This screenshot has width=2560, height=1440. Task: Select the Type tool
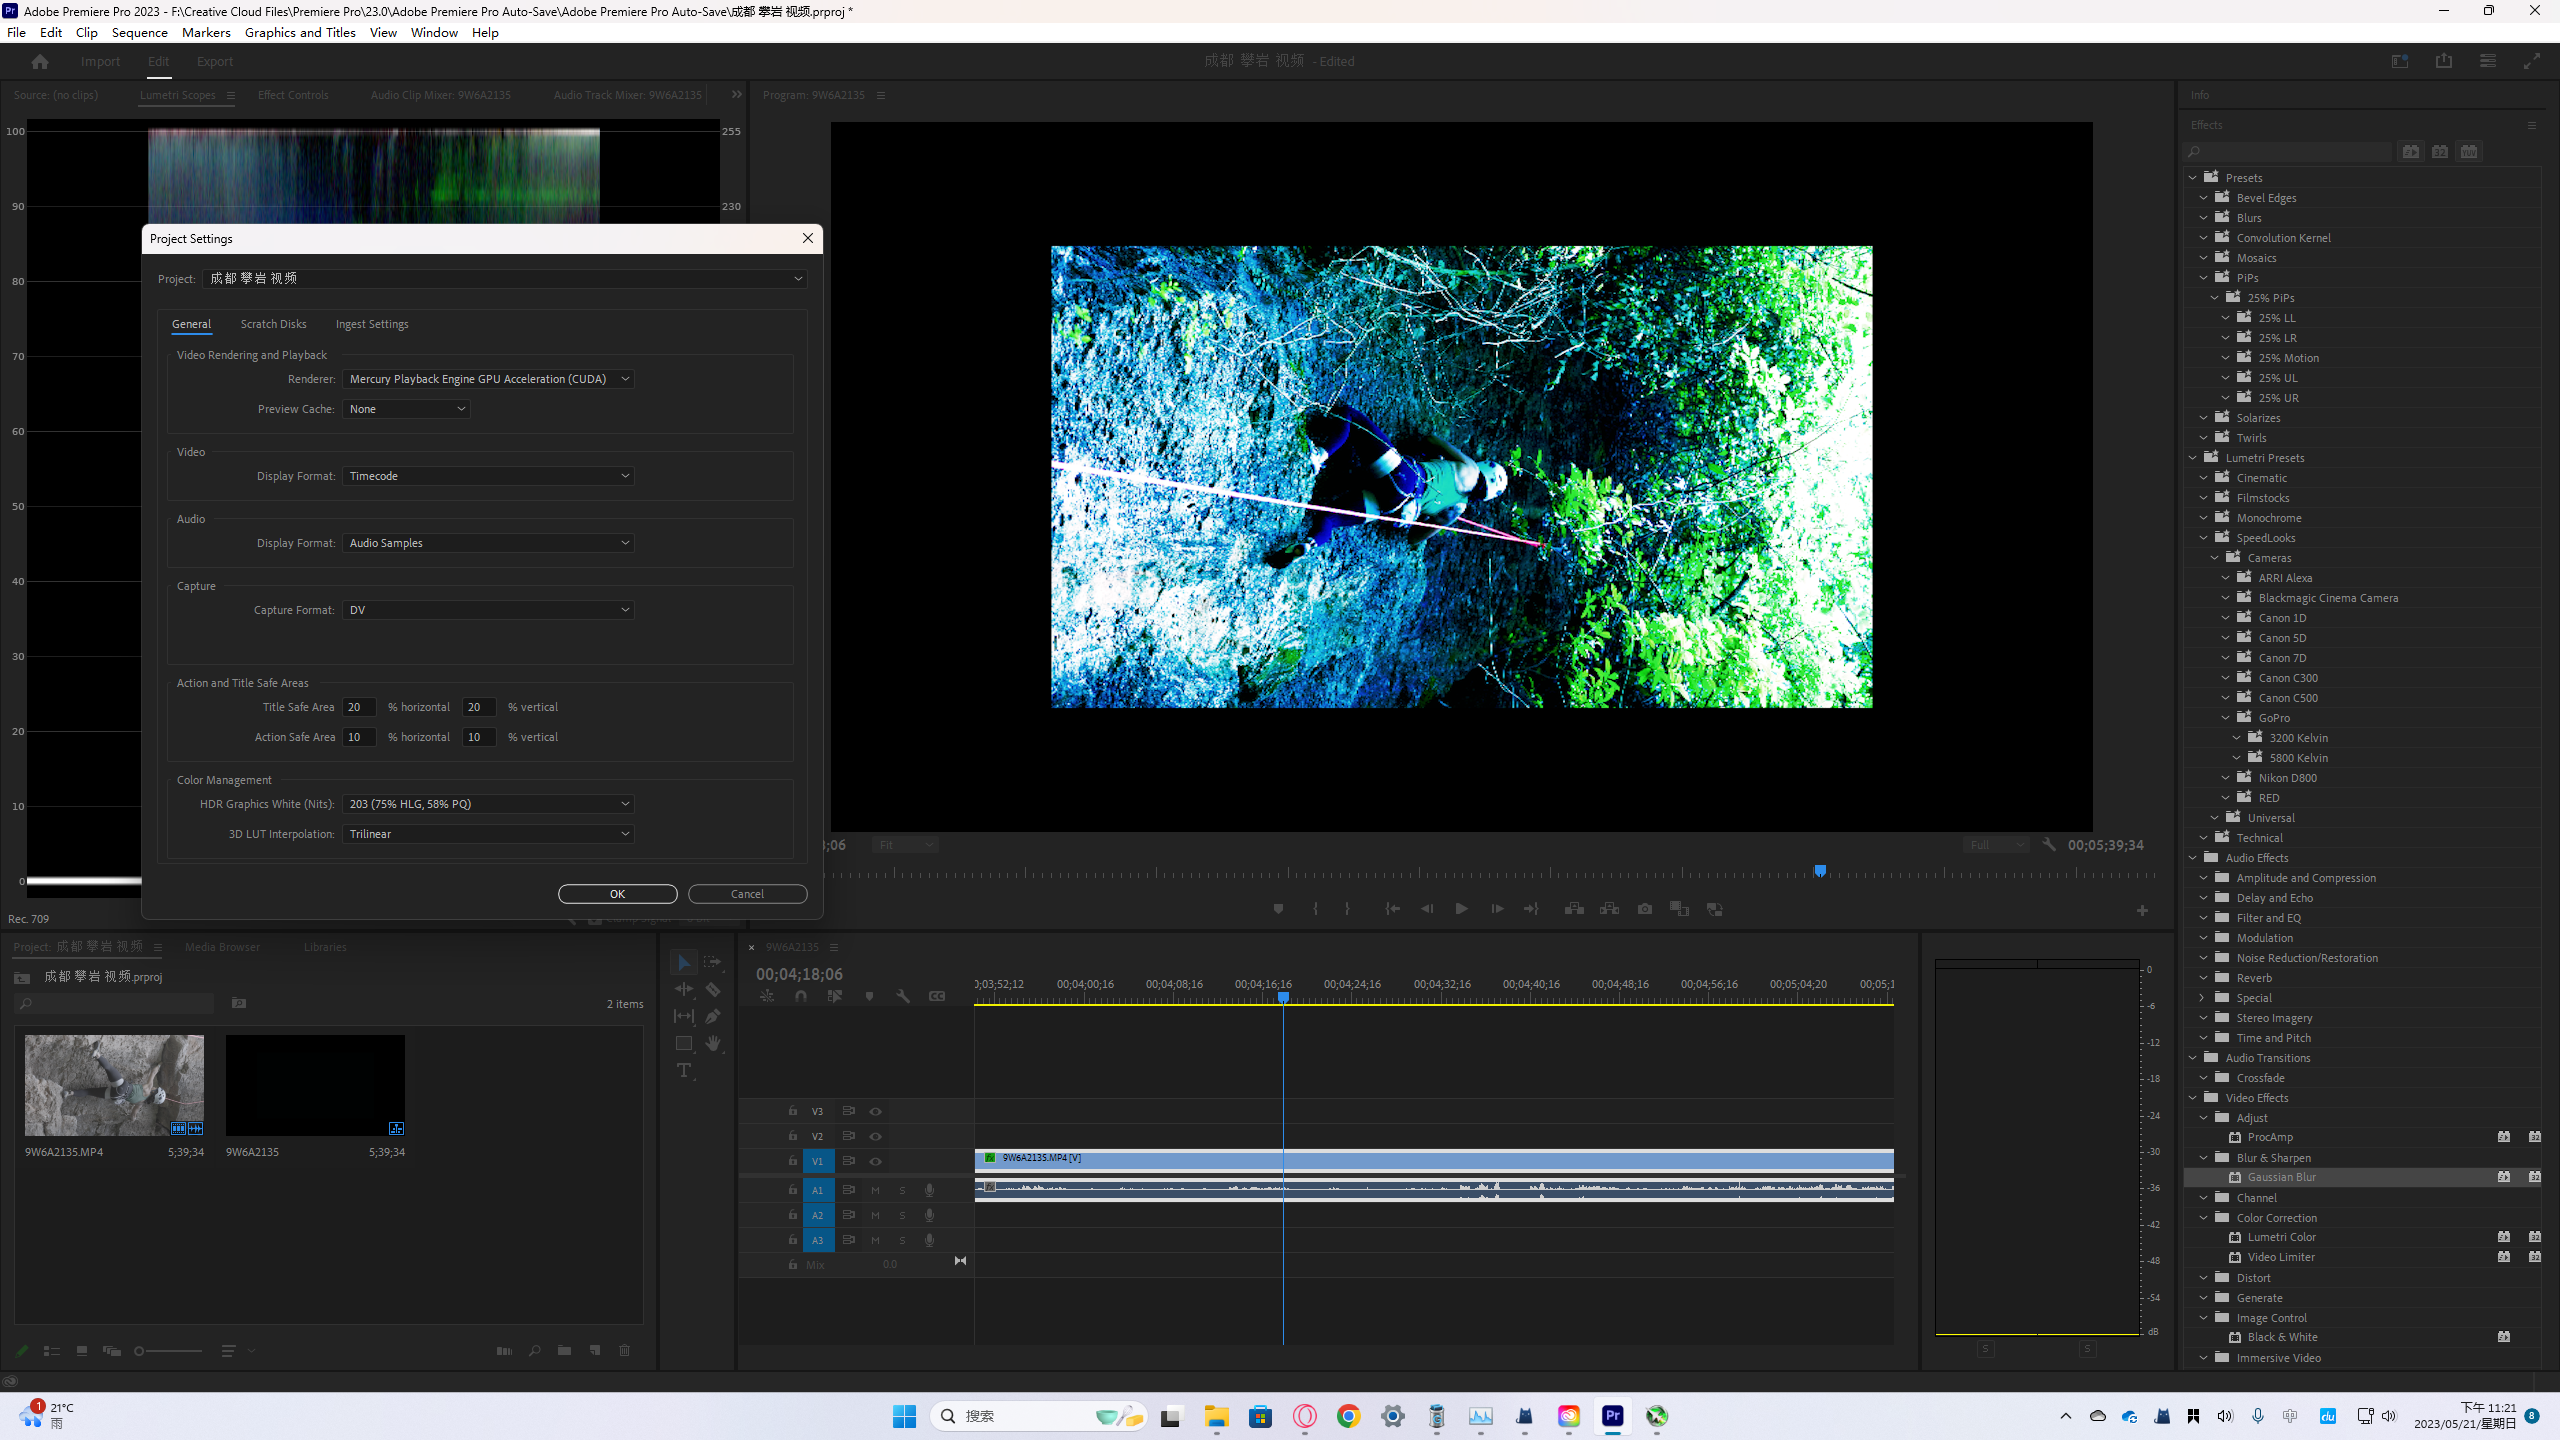pos(684,1070)
